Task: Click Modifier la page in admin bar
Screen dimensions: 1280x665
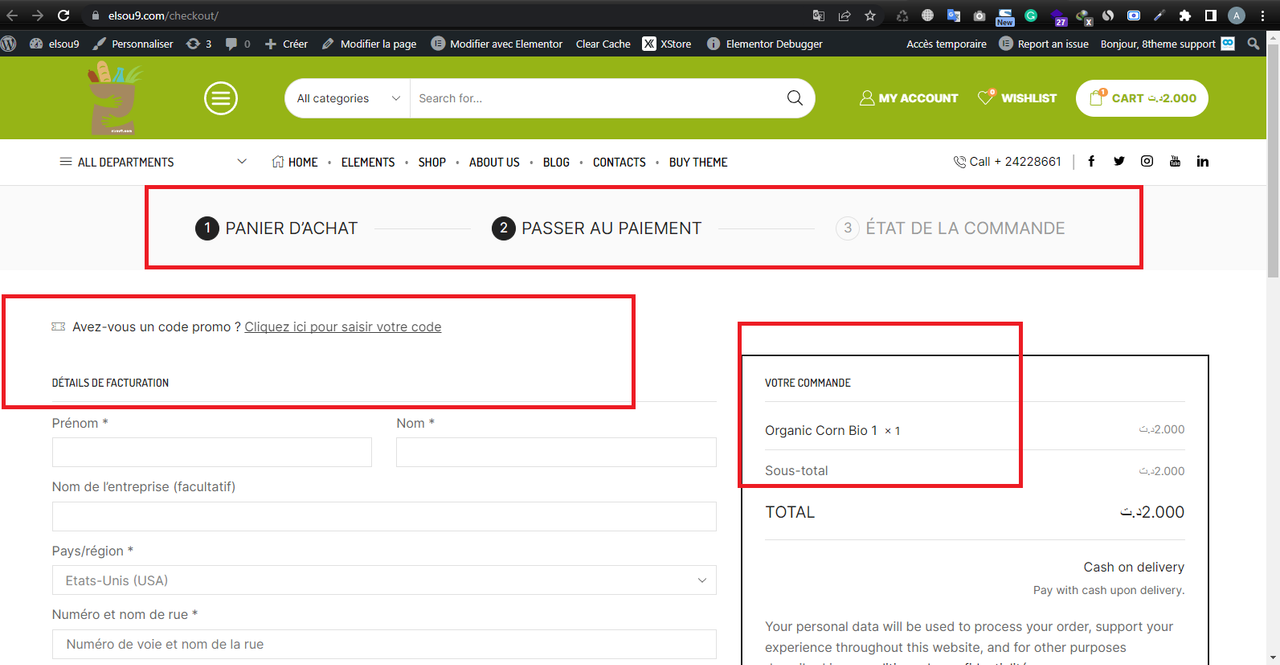Action: pos(369,44)
